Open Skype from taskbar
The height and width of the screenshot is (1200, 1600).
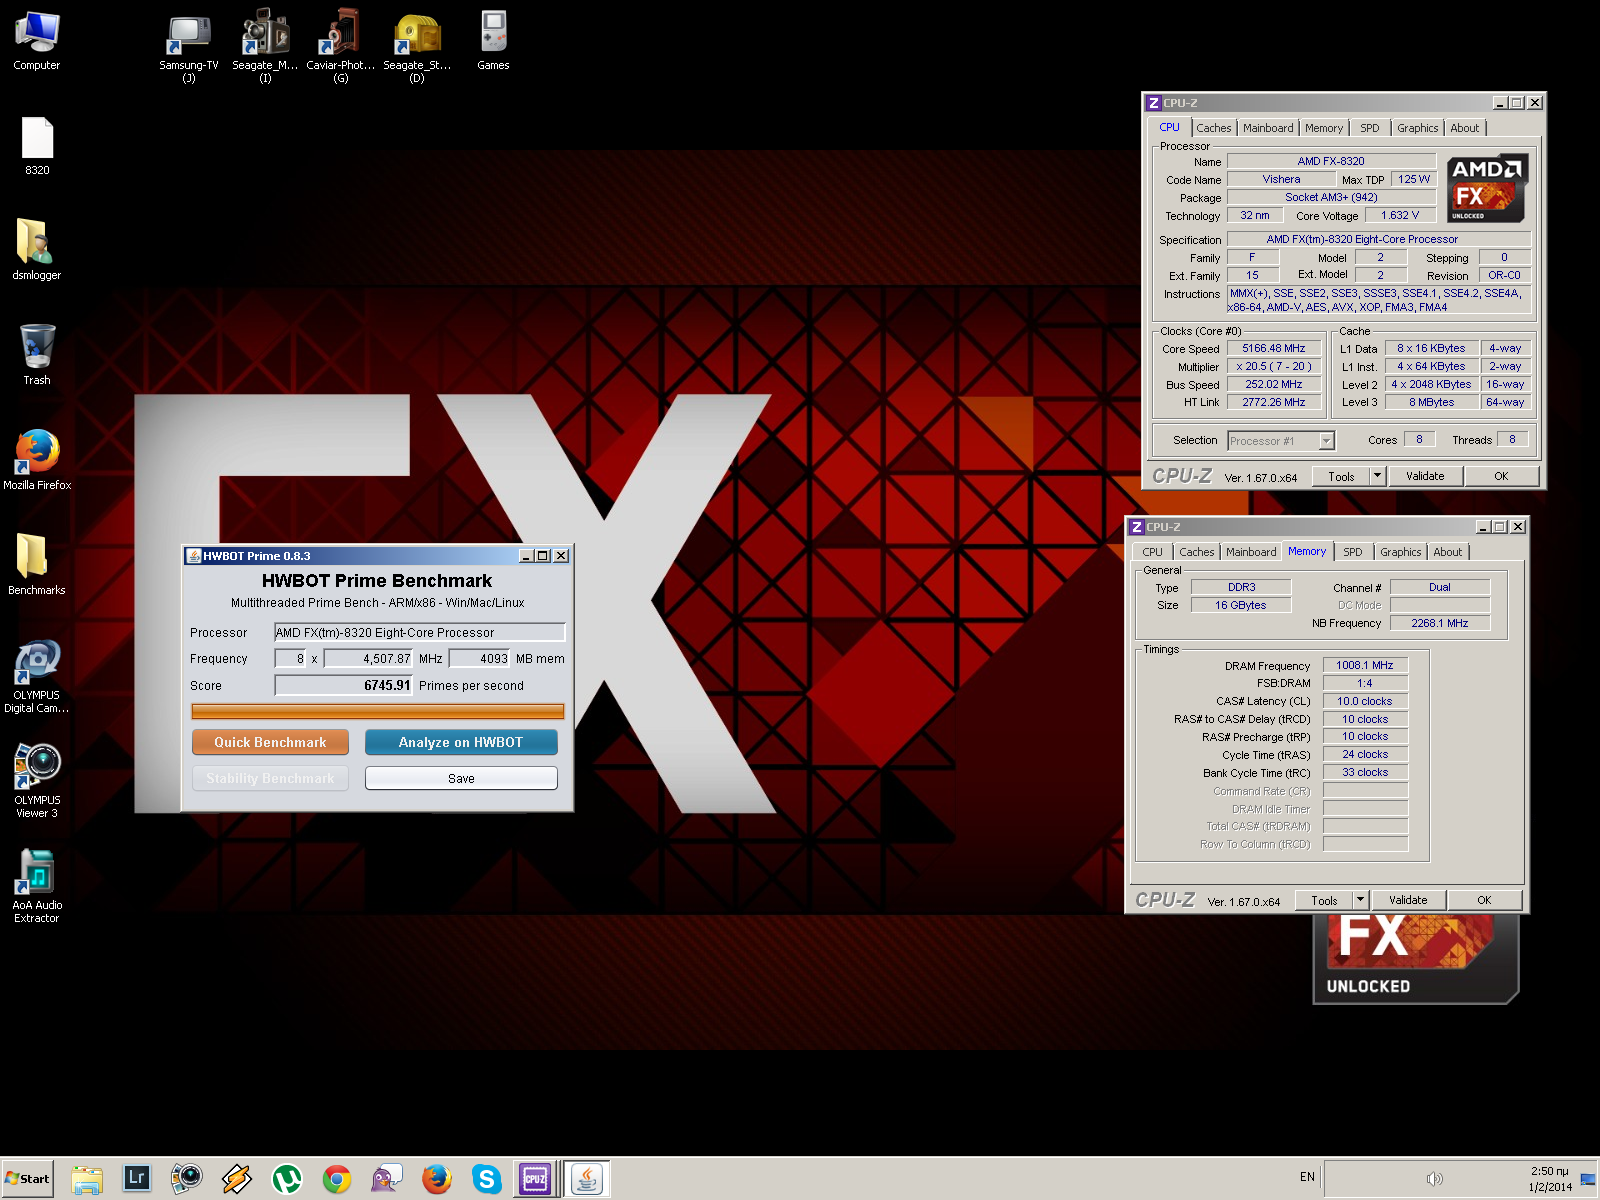coord(487,1179)
